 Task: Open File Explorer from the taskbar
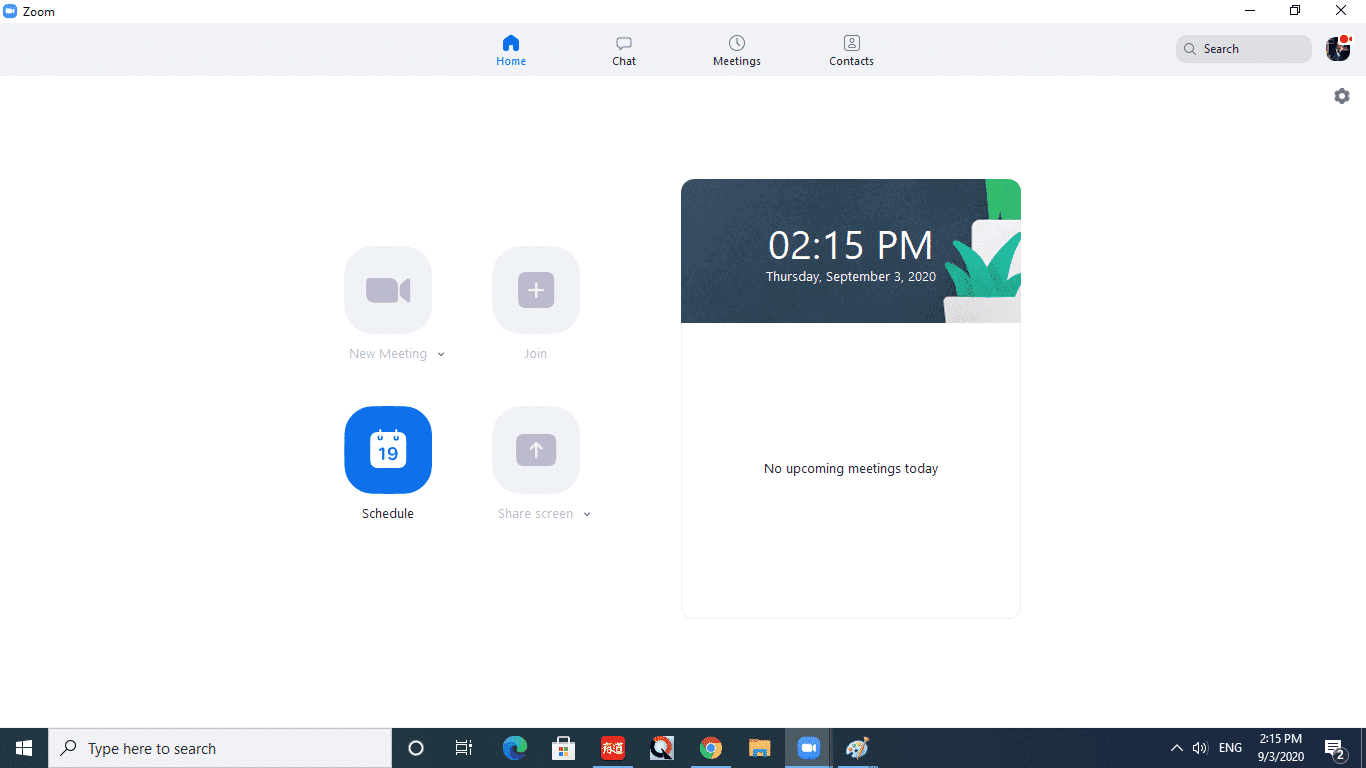(x=760, y=748)
